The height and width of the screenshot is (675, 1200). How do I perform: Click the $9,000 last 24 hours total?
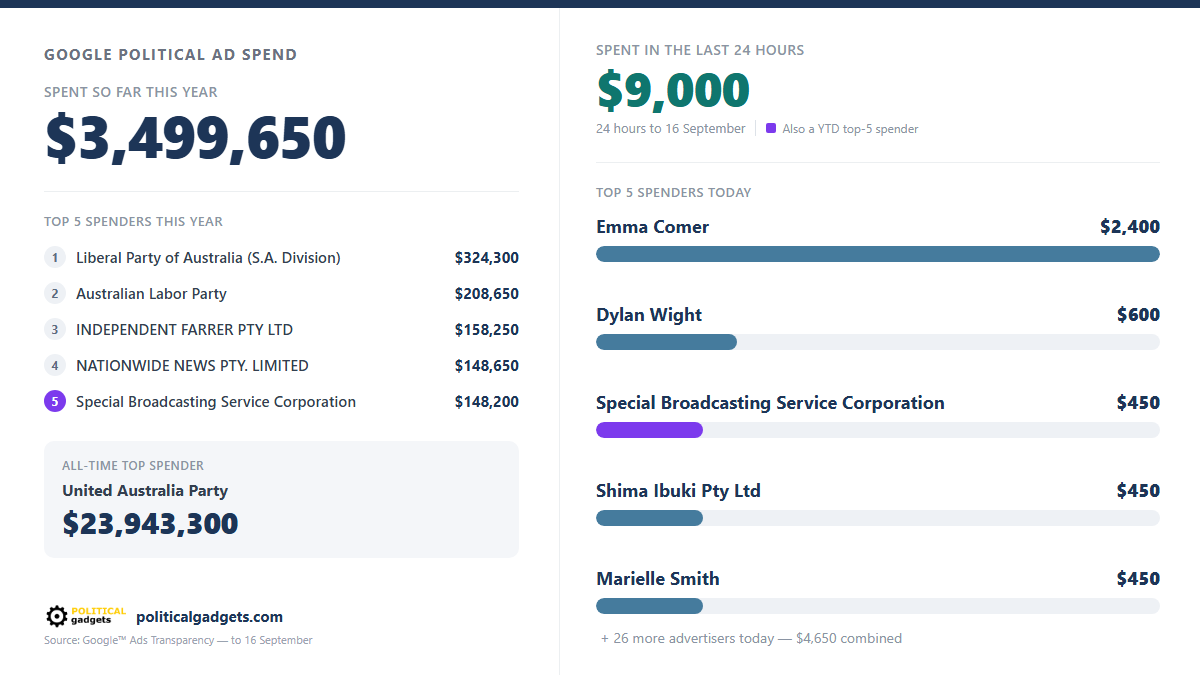pyautogui.click(x=673, y=91)
